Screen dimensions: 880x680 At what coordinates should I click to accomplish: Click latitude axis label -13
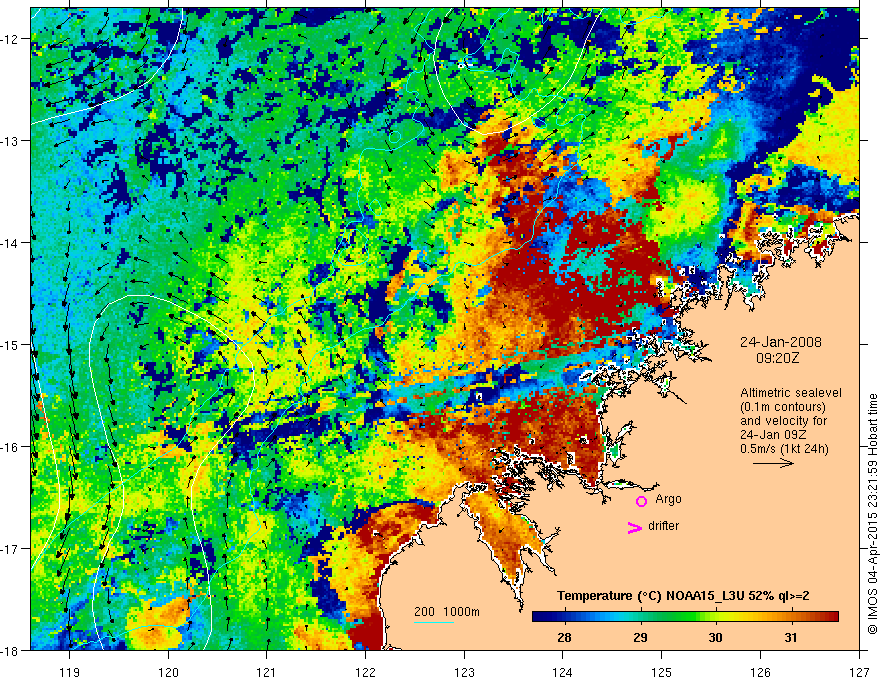10,141
